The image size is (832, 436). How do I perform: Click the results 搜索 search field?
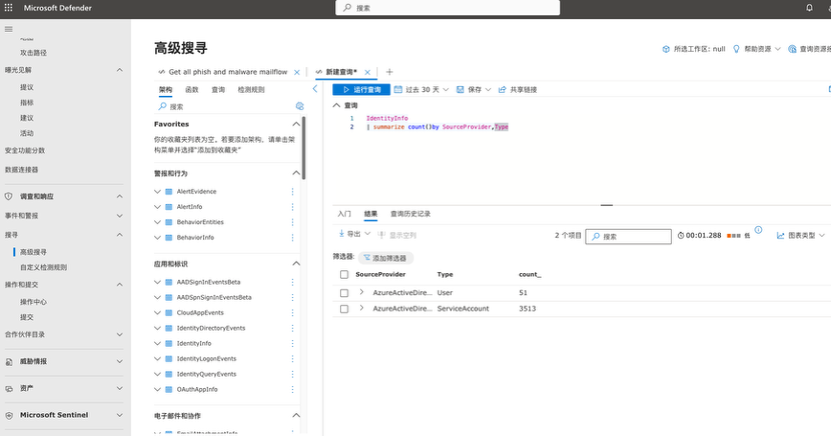pyautogui.click(x=628, y=237)
